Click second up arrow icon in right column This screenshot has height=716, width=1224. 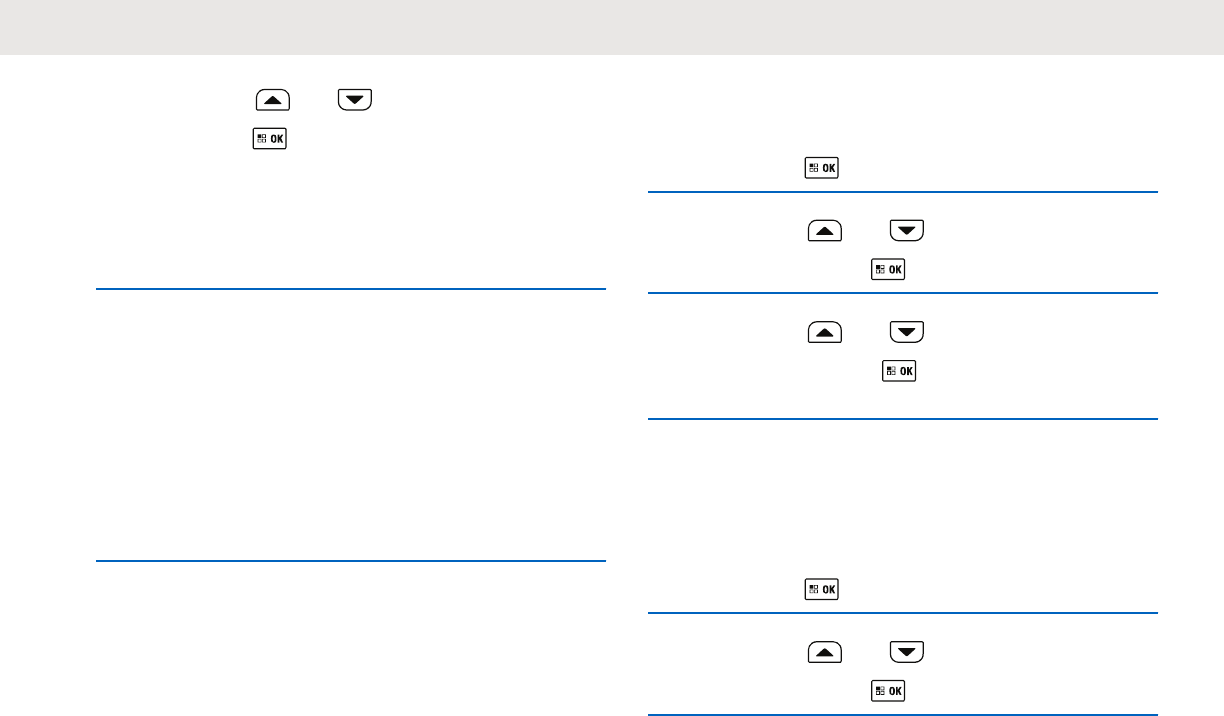tap(824, 333)
